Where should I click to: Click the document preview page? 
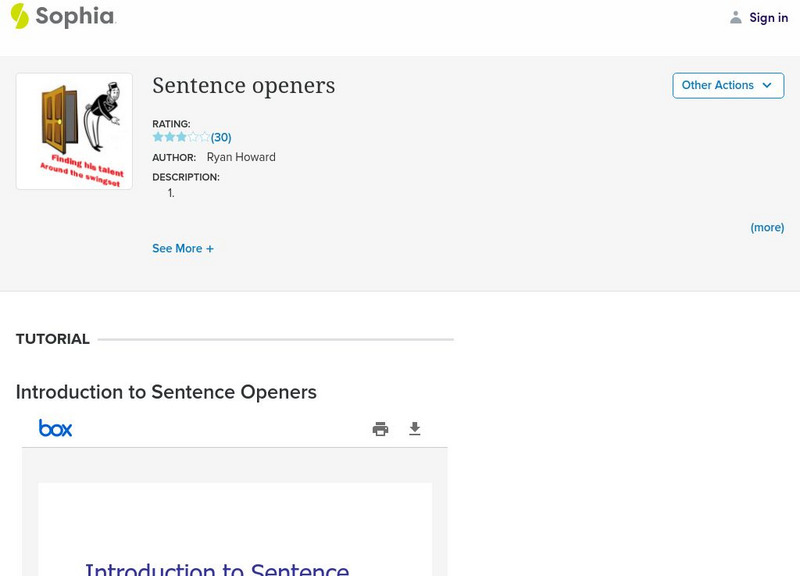235,530
